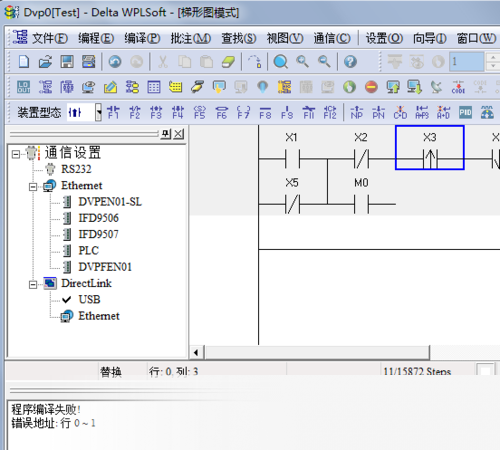Insert normally closed contact F2
The image size is (500, 450).
click(x=135, y=113)
